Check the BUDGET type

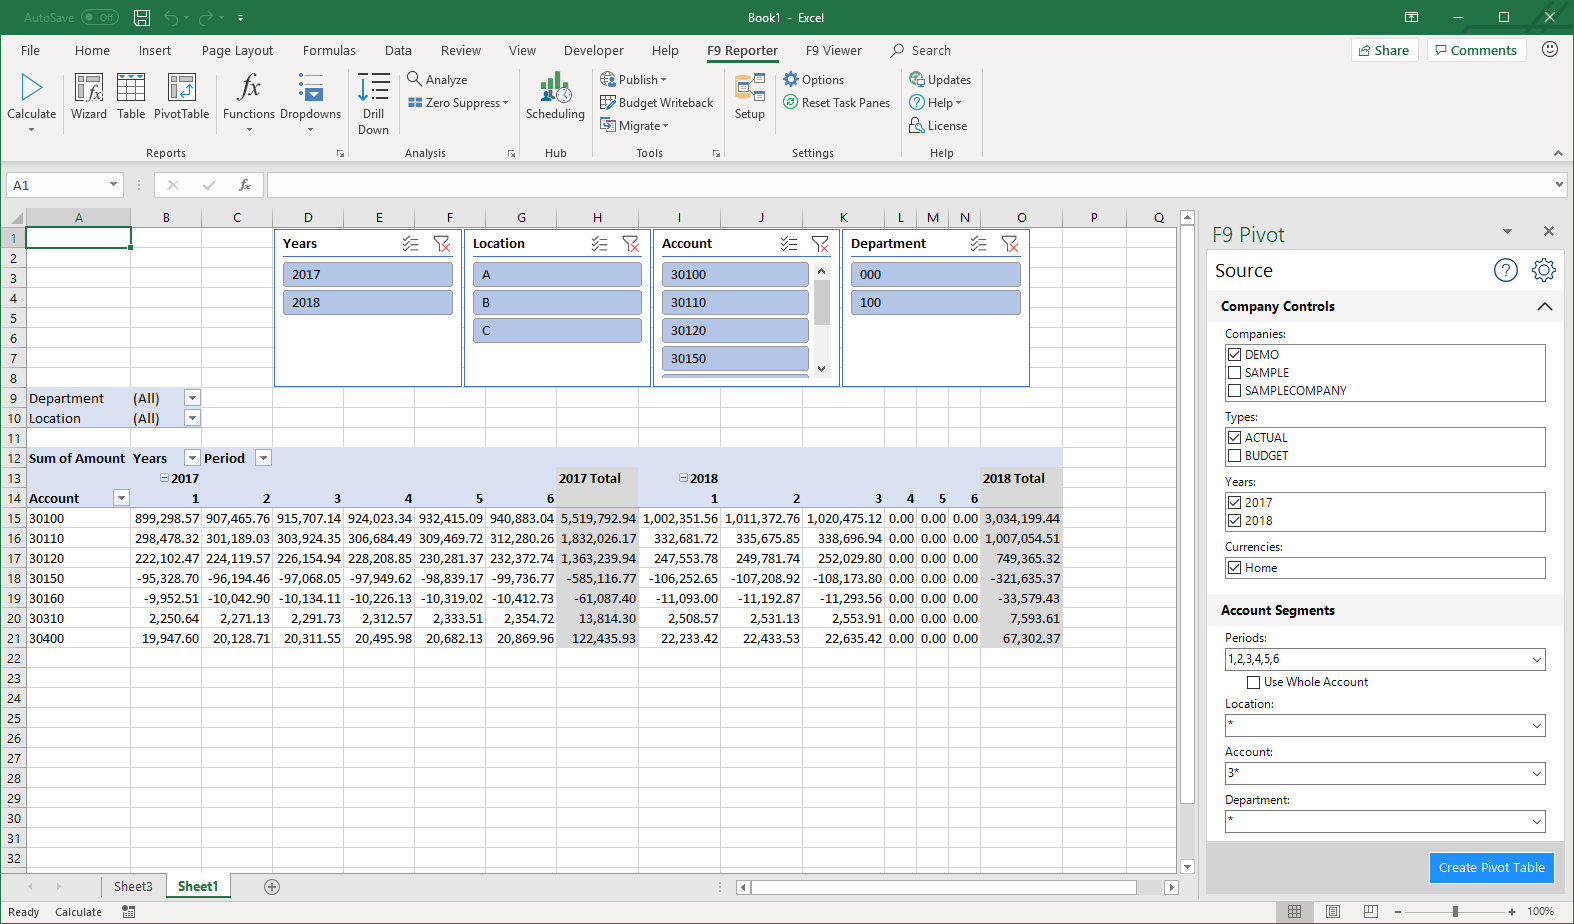click(x=1234, y=456)
